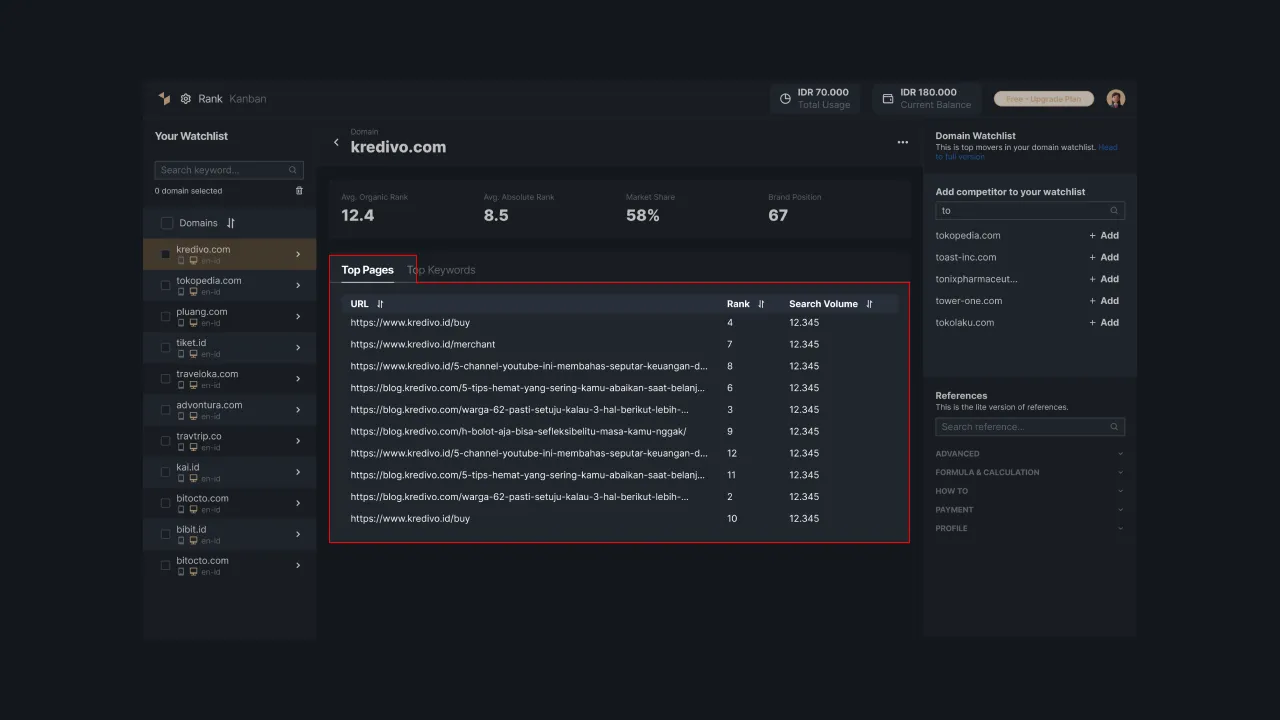Toggle checkbox for bibit.id

click(x=165, y=534)
